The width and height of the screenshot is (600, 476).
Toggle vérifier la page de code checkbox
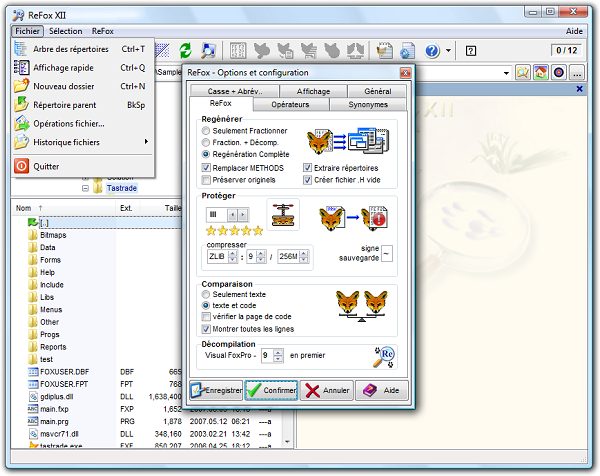206,316
